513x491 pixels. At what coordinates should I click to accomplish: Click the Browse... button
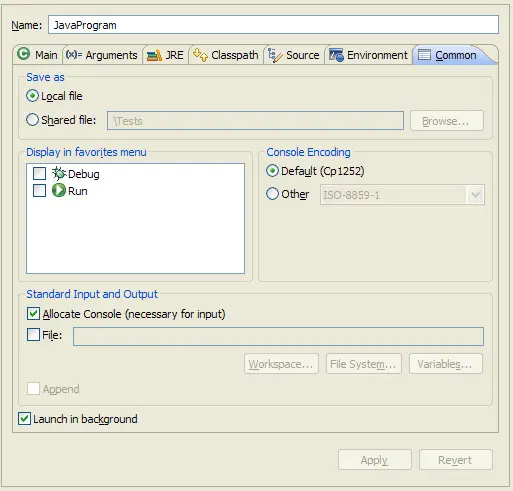click(446, 121)
